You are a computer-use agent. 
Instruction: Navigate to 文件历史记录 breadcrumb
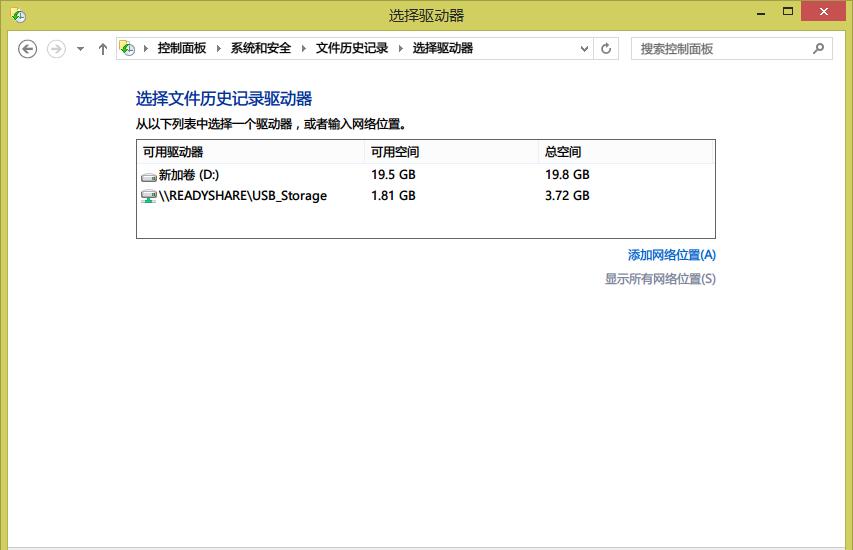tap(351, 48)
